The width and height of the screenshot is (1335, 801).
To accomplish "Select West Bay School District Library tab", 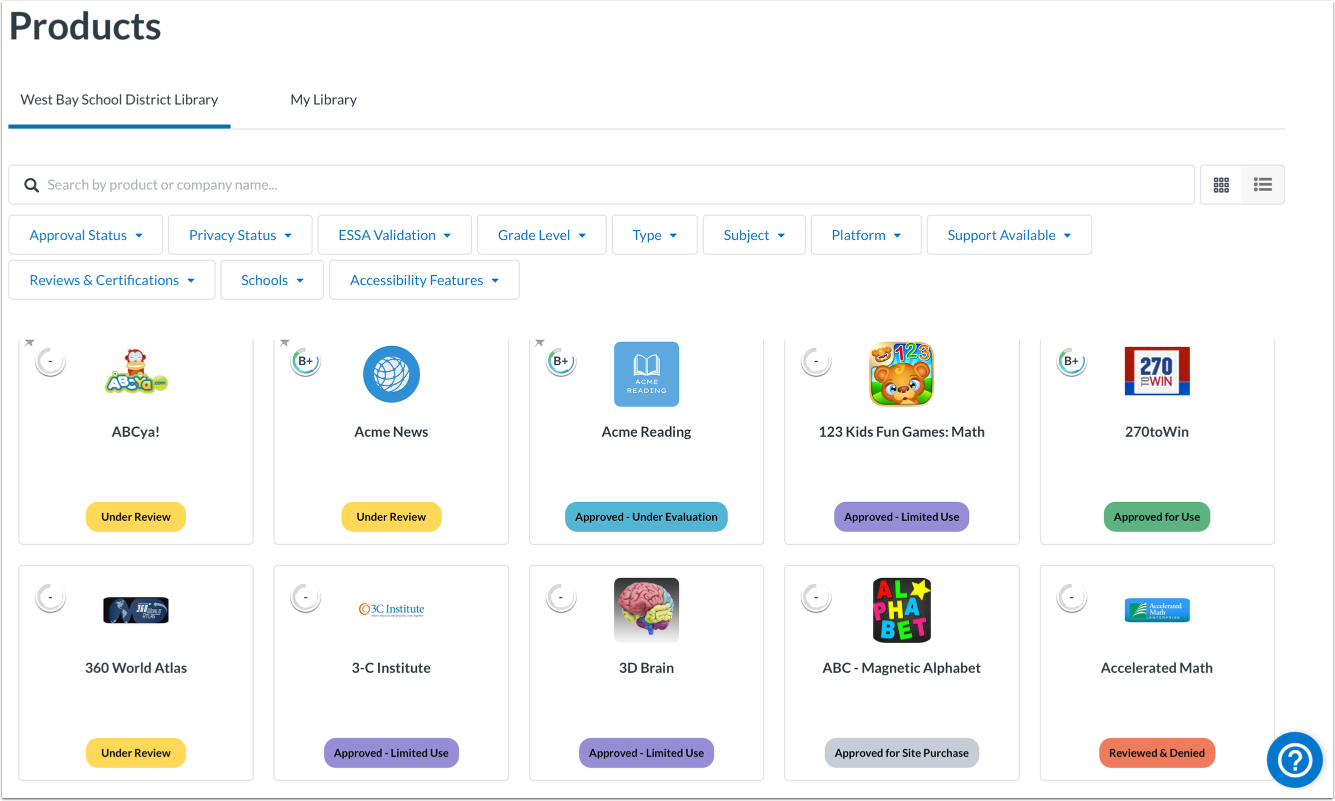I will (119, 100).
